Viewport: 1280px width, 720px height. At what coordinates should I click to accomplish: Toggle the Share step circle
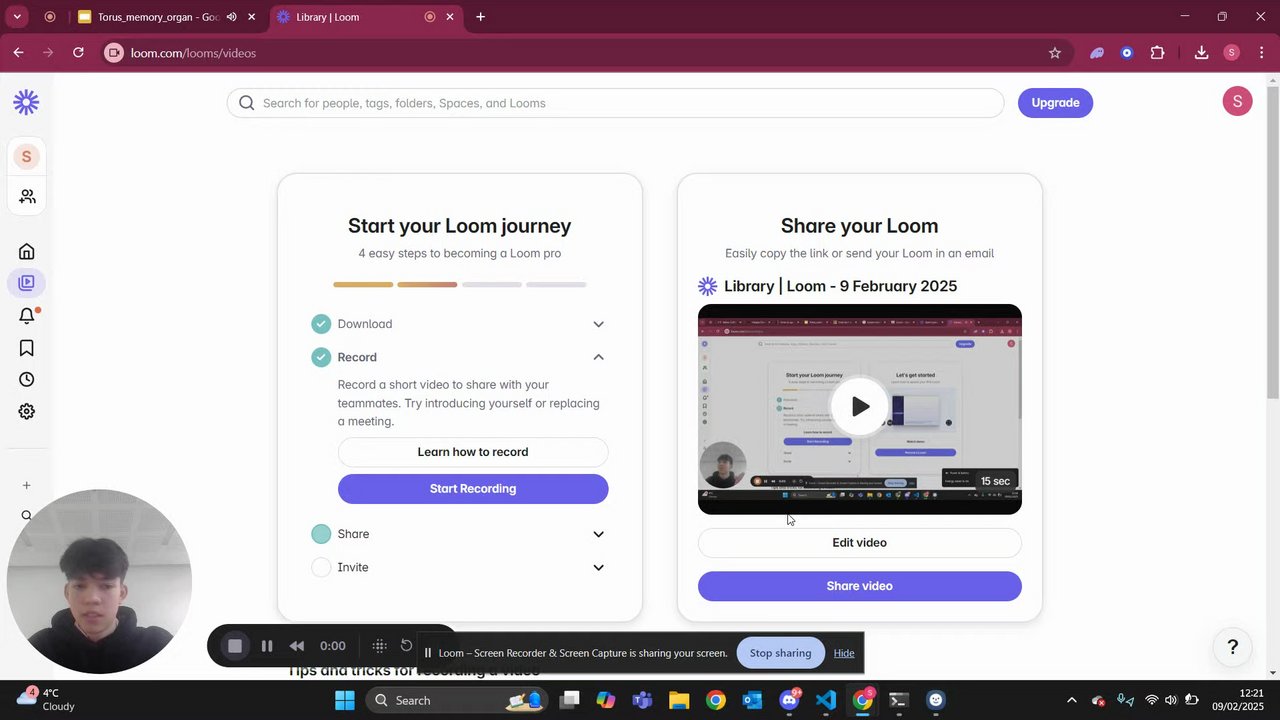[x=321, y=534]
